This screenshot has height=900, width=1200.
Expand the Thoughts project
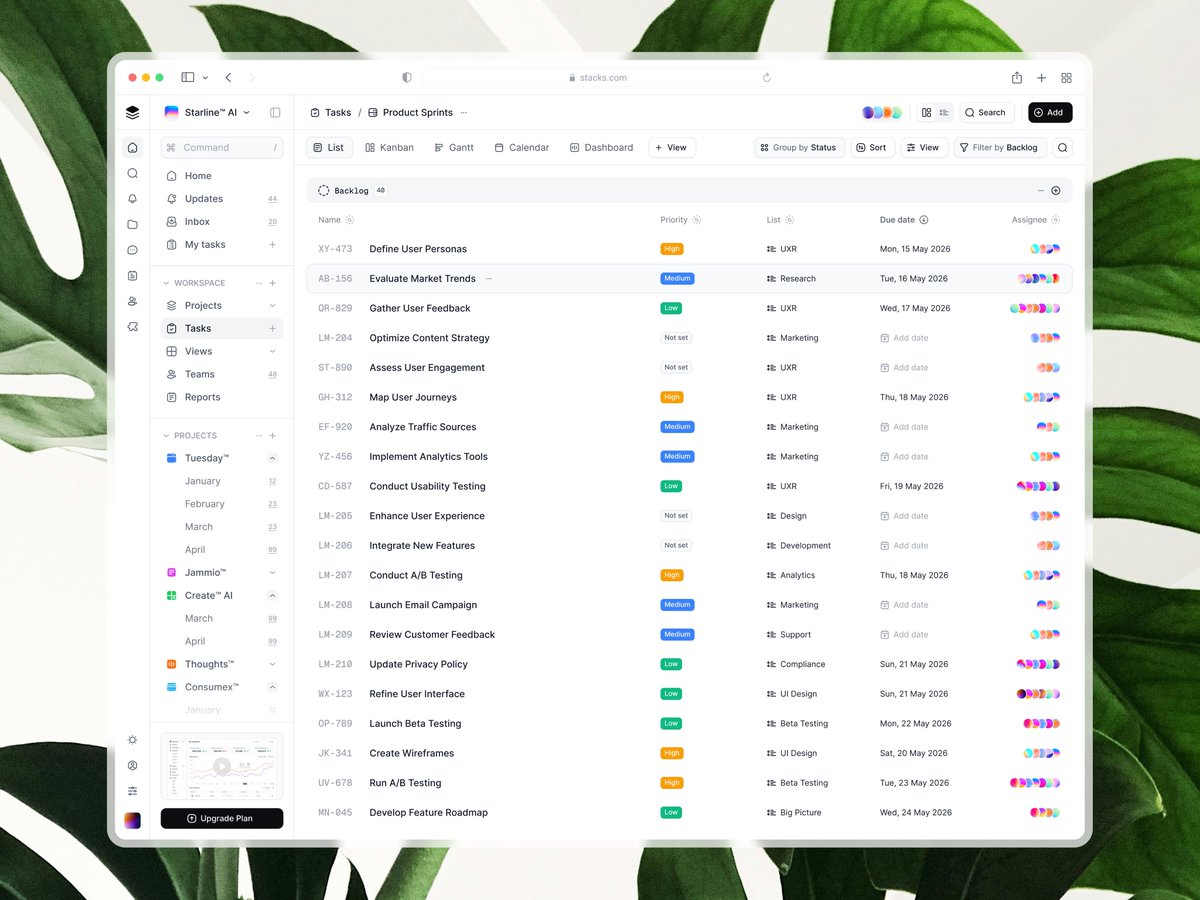272,664
